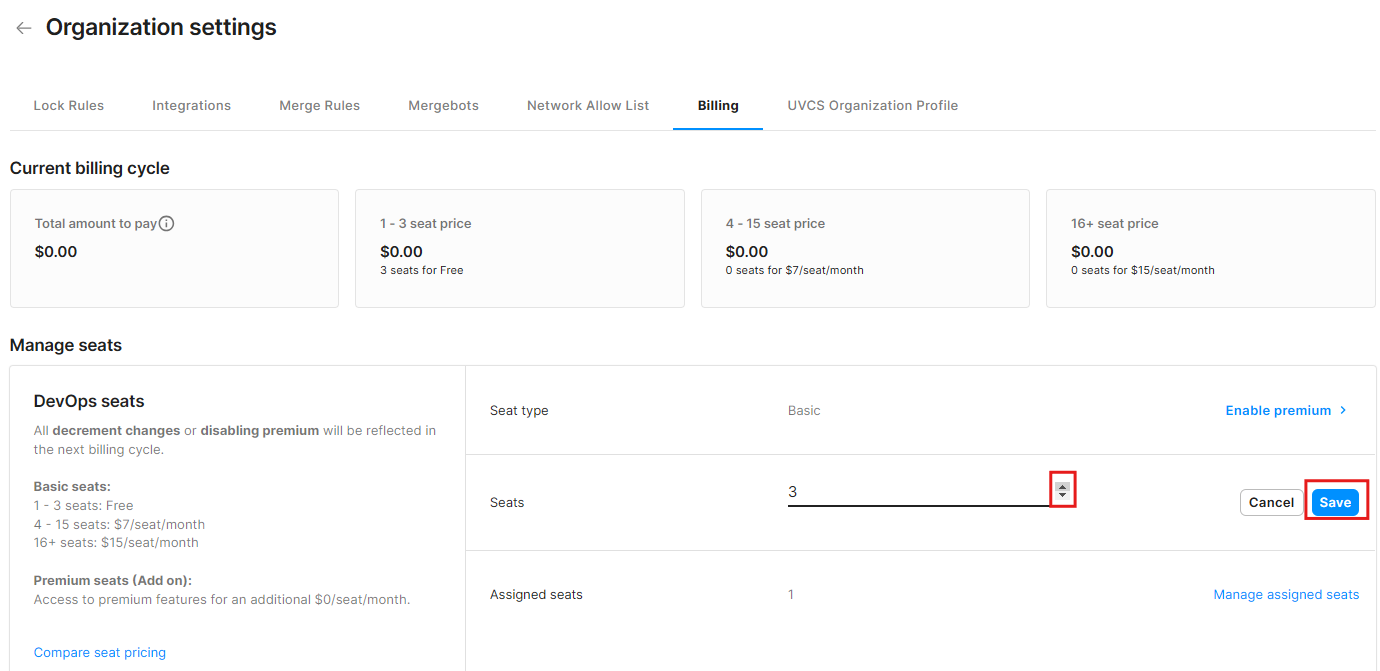Focus the Seats number input field
The image size is (1380, 671).
tap(915, 492)
